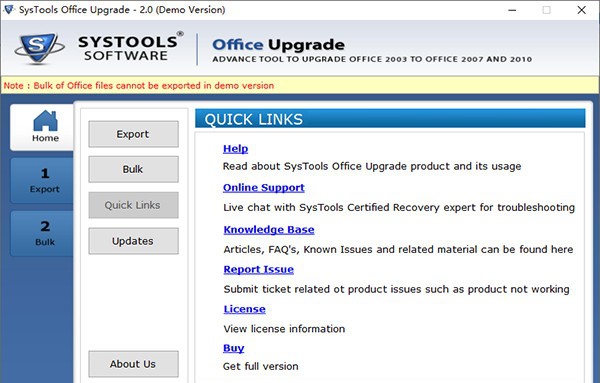Switch to the 1 Export sidebar tab
Viewport: 600px width, 383px height.
[x=42, y=180]
